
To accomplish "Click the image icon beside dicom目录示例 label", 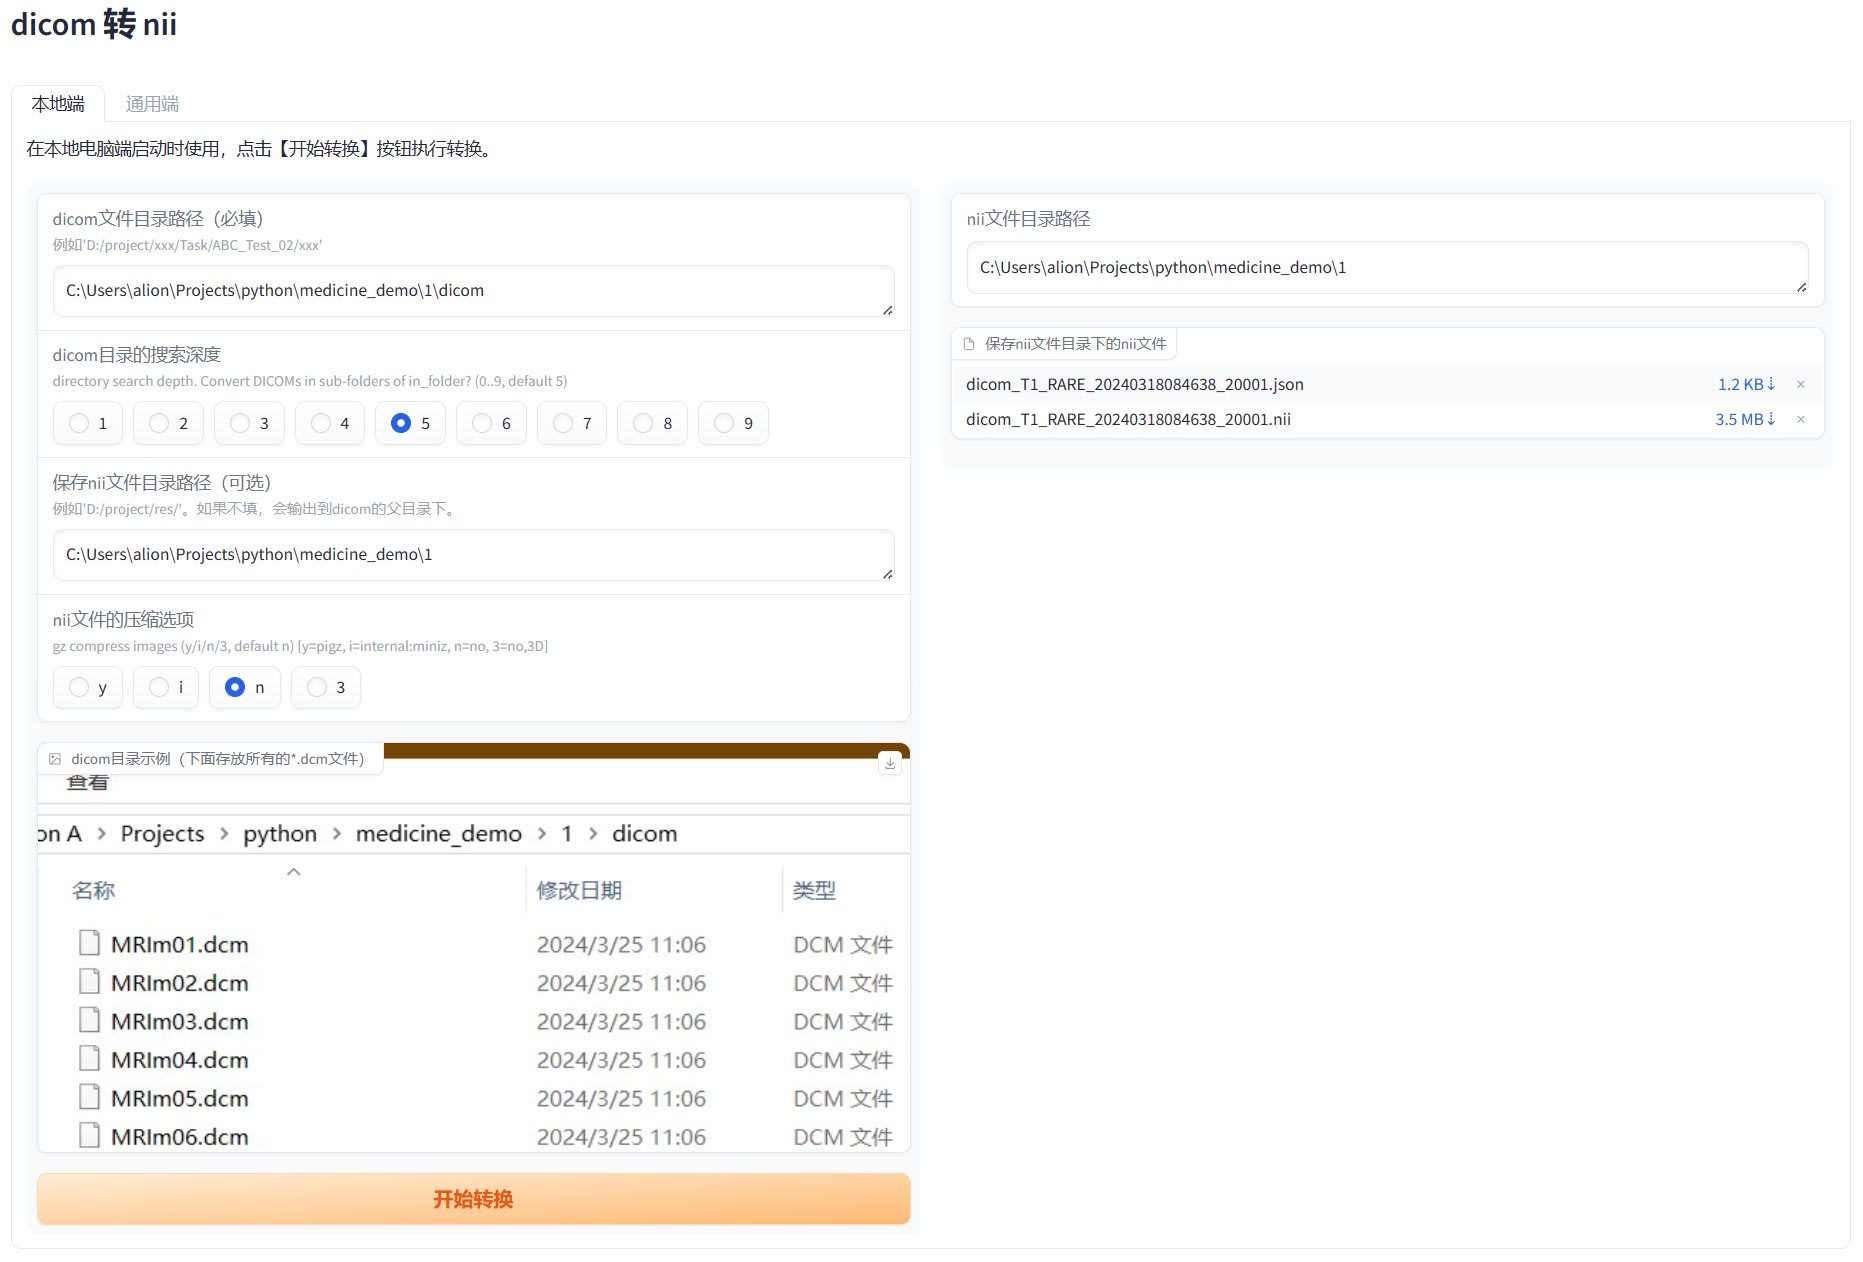I will [x=55, y=759].
